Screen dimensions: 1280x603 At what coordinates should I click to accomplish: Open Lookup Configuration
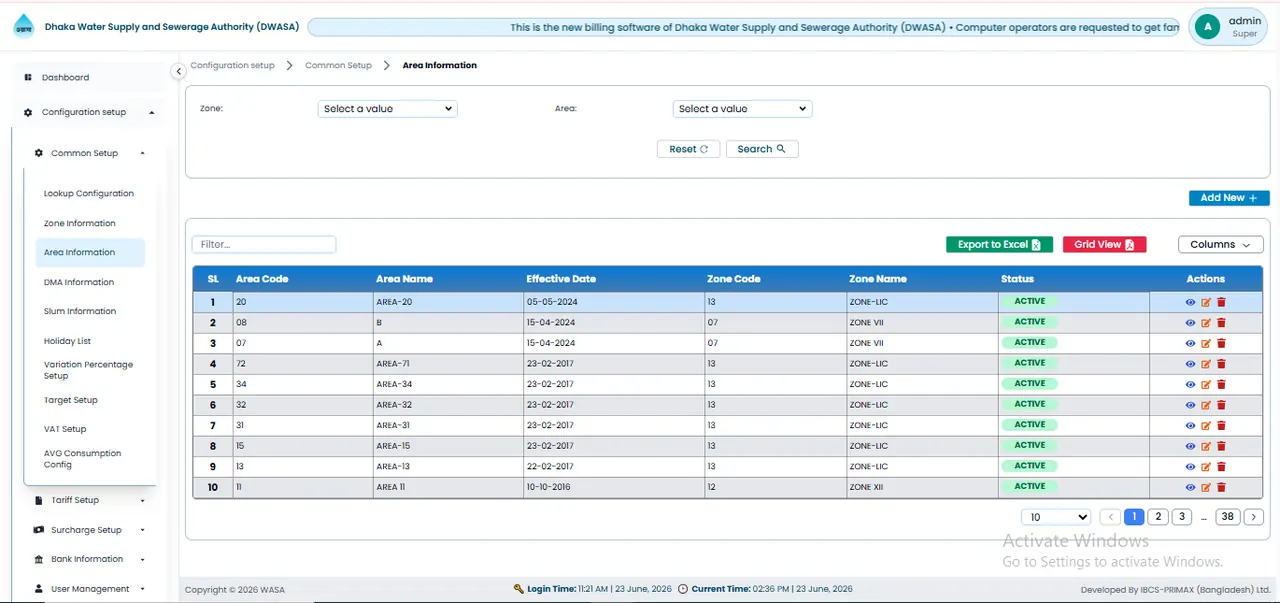(x=89, y=194)
